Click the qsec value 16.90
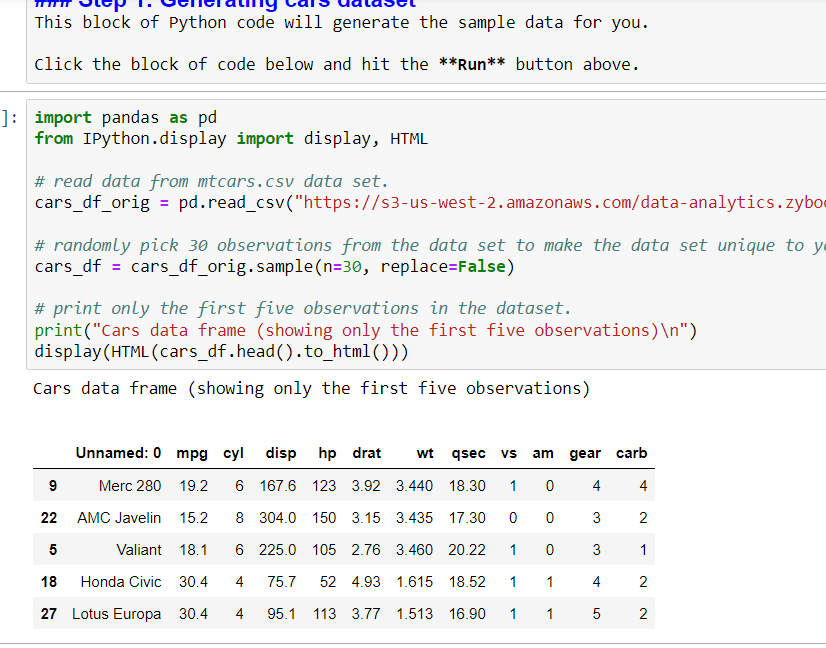The width and height of the screenshot is (826, 648). pos(467,614)
